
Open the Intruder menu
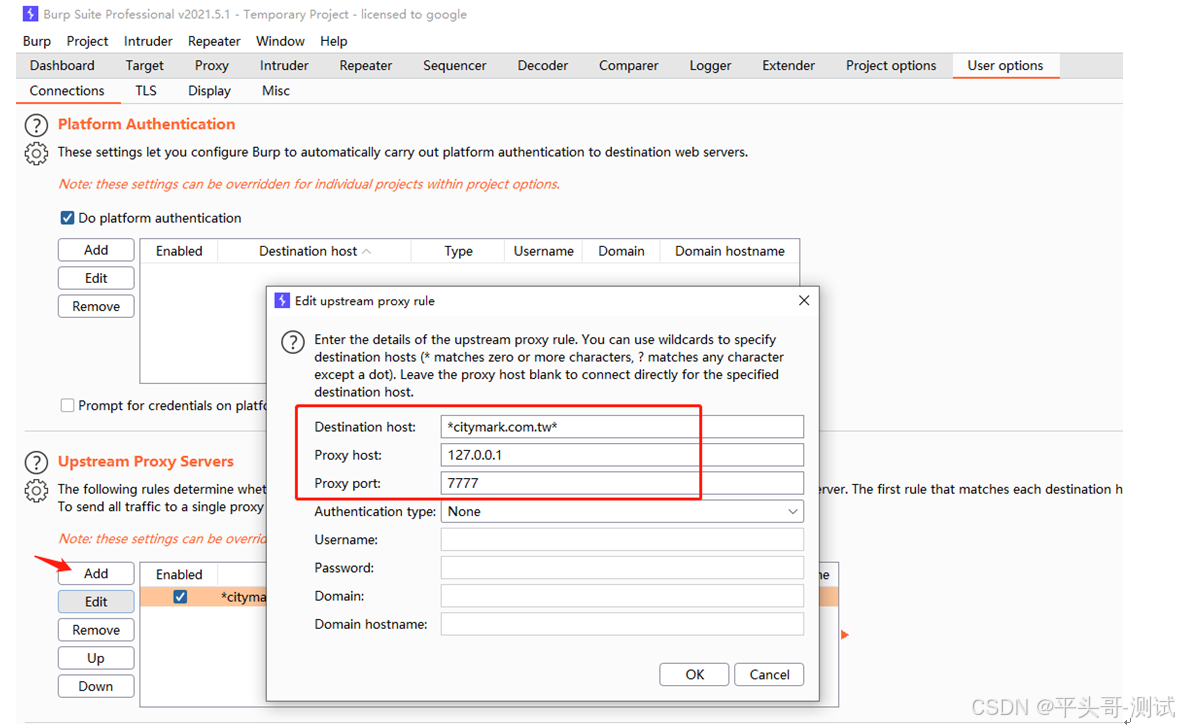point(148,41)
